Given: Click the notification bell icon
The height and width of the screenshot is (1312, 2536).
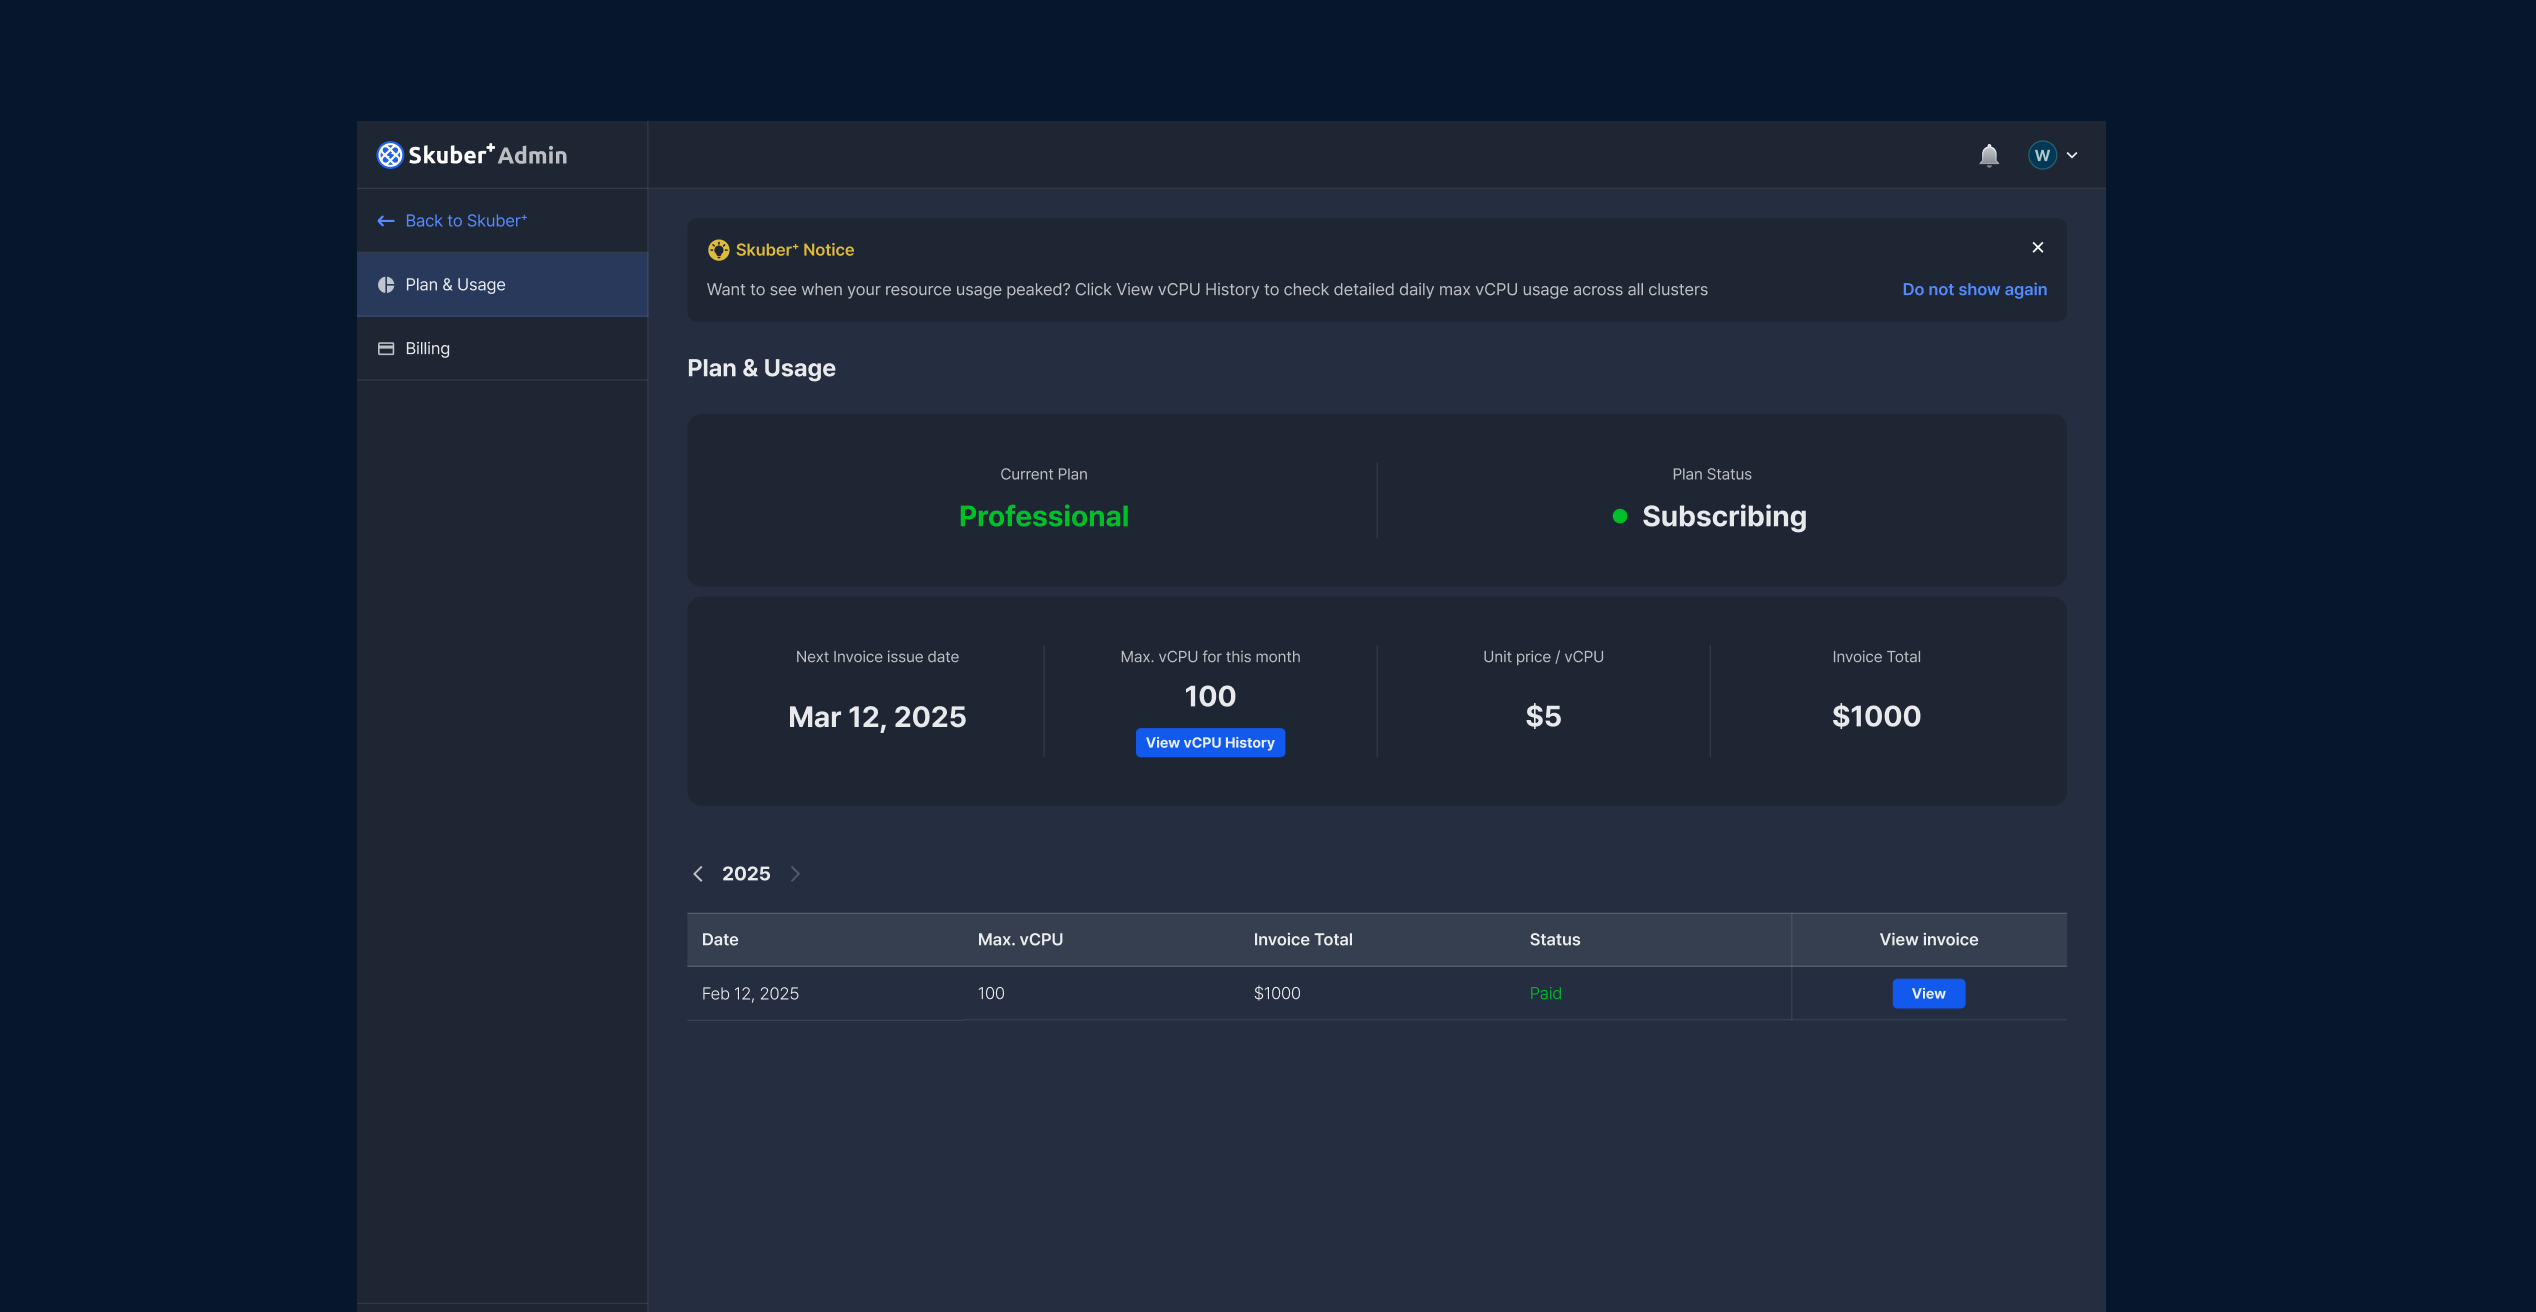Looking at the screenshot, I should pyautogui.click(x=1988, y=155).
